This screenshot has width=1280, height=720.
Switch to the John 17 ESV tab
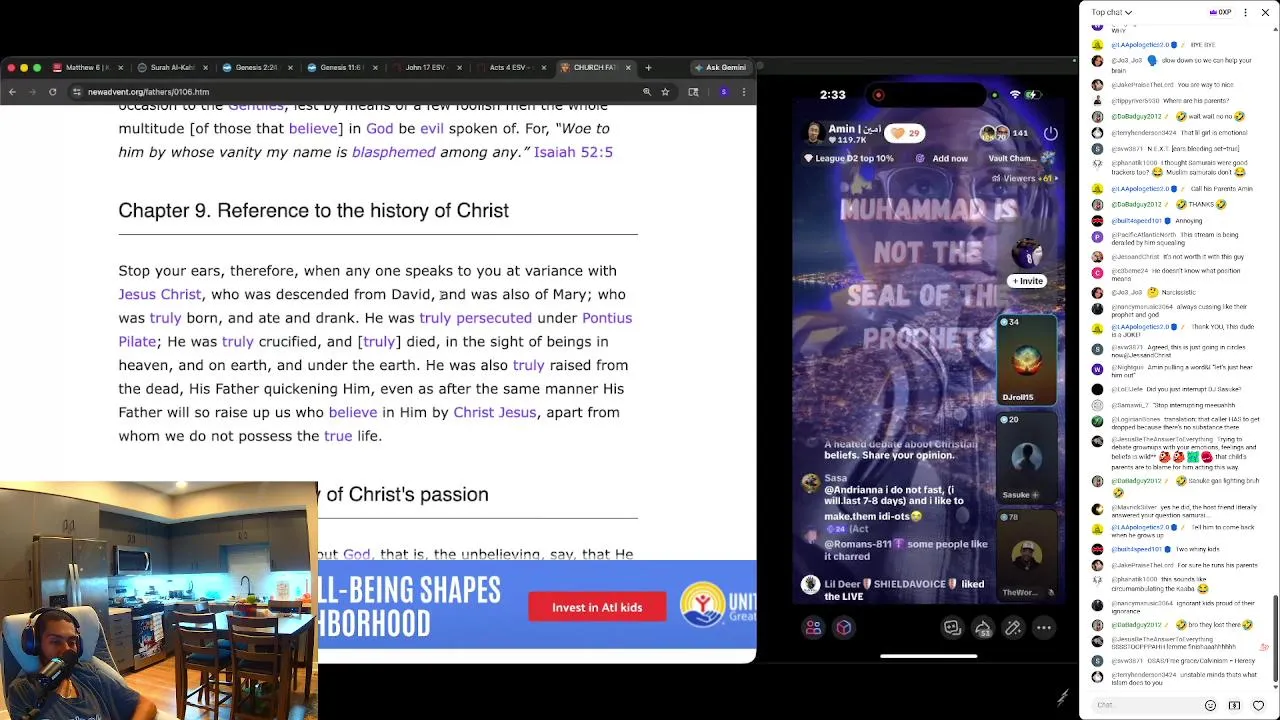(425, 68)
